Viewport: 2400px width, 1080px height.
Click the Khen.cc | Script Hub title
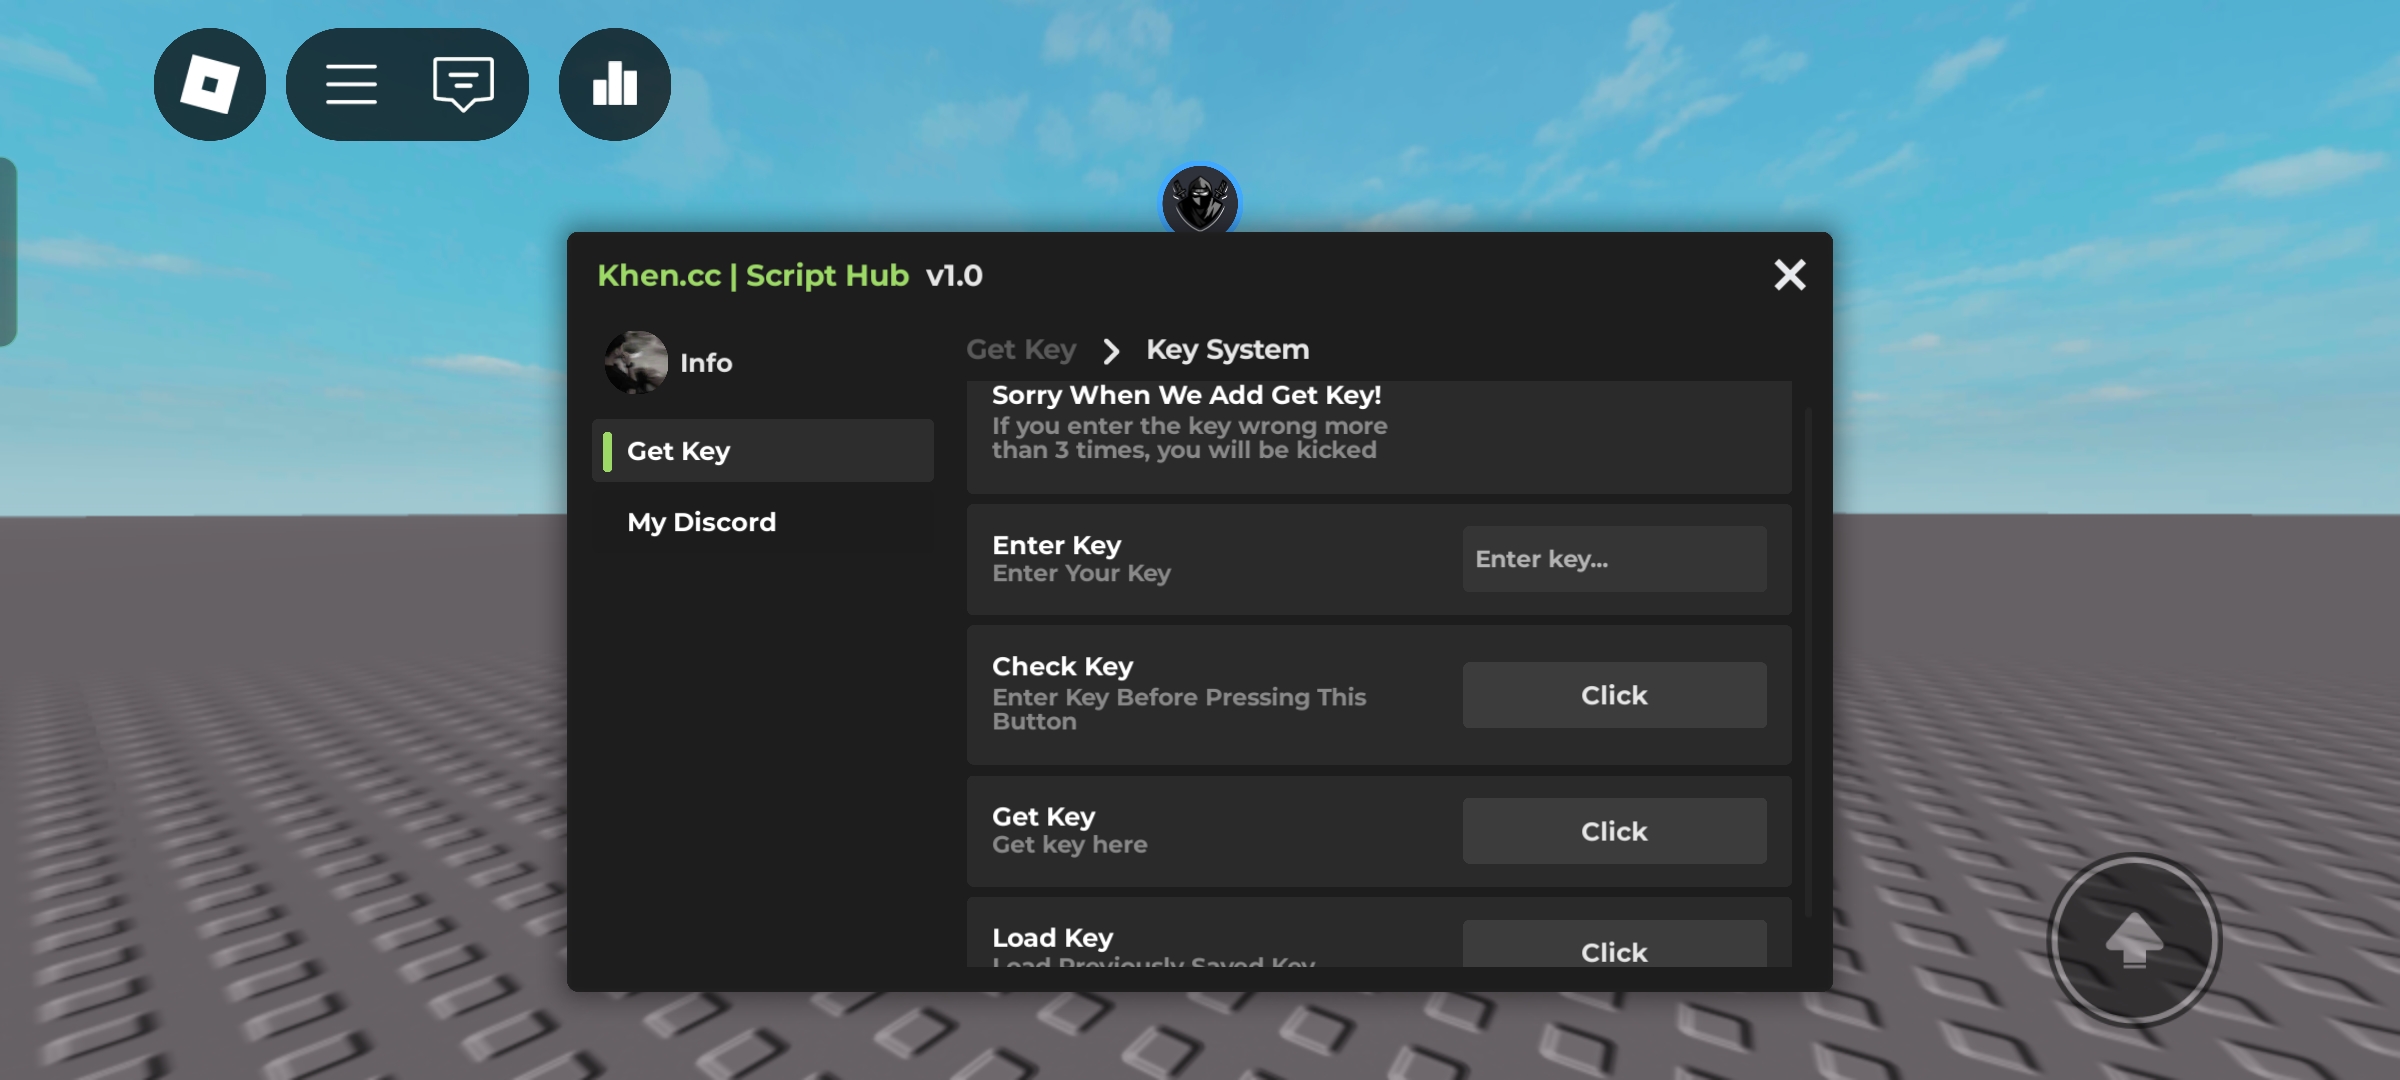[753, 275]
